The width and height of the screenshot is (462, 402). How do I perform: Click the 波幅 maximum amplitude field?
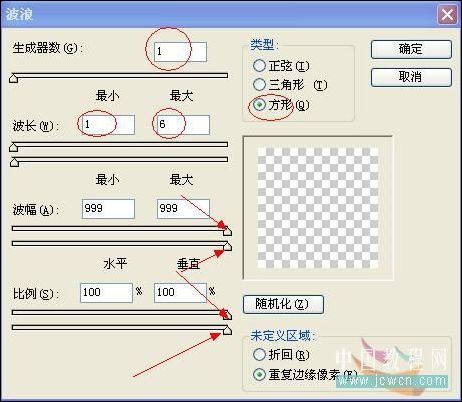183,209
